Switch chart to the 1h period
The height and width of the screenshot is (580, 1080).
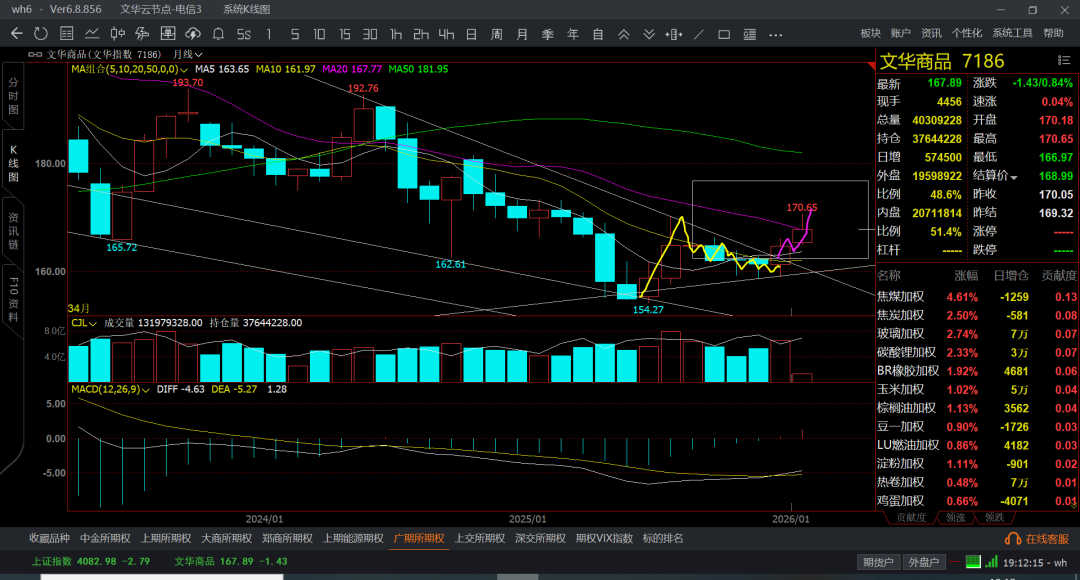[x=395, y=34]
